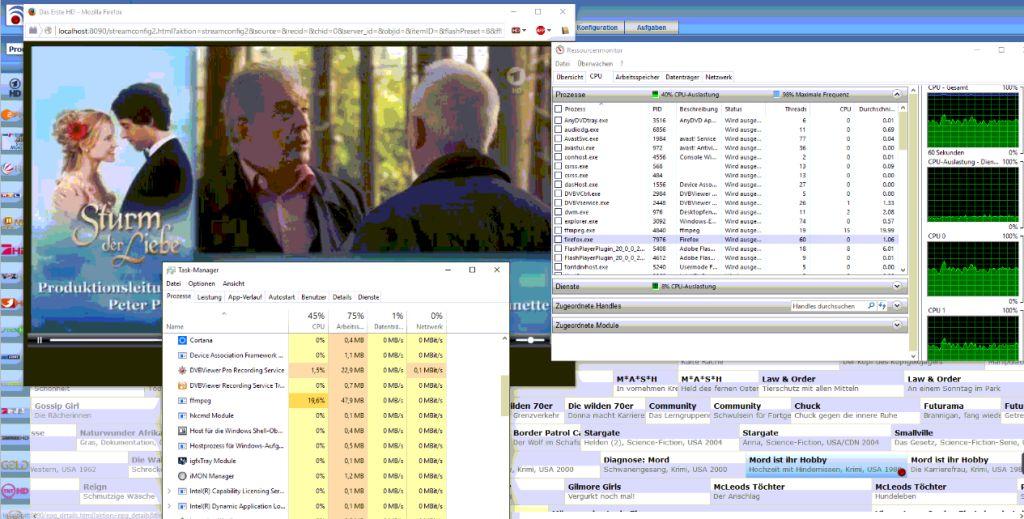The height and width of the screenshot is (519, 1024).
Task: Check the firefox.exe process checkbox
Action: click(559, 240)
